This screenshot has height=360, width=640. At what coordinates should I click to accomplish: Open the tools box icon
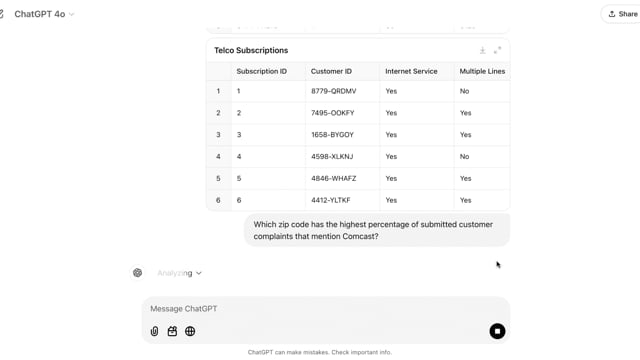(x=172, y=331)
